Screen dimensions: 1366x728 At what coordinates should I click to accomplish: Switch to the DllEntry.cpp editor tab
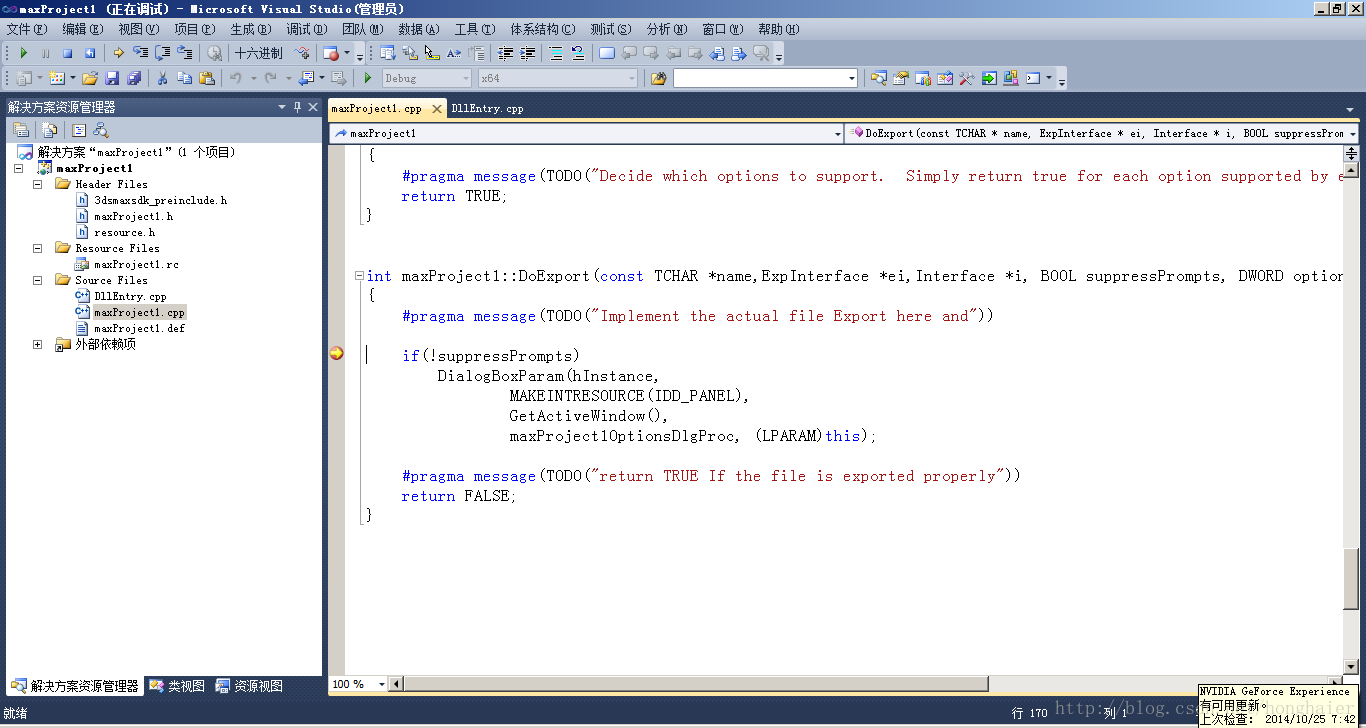point(487,108)
